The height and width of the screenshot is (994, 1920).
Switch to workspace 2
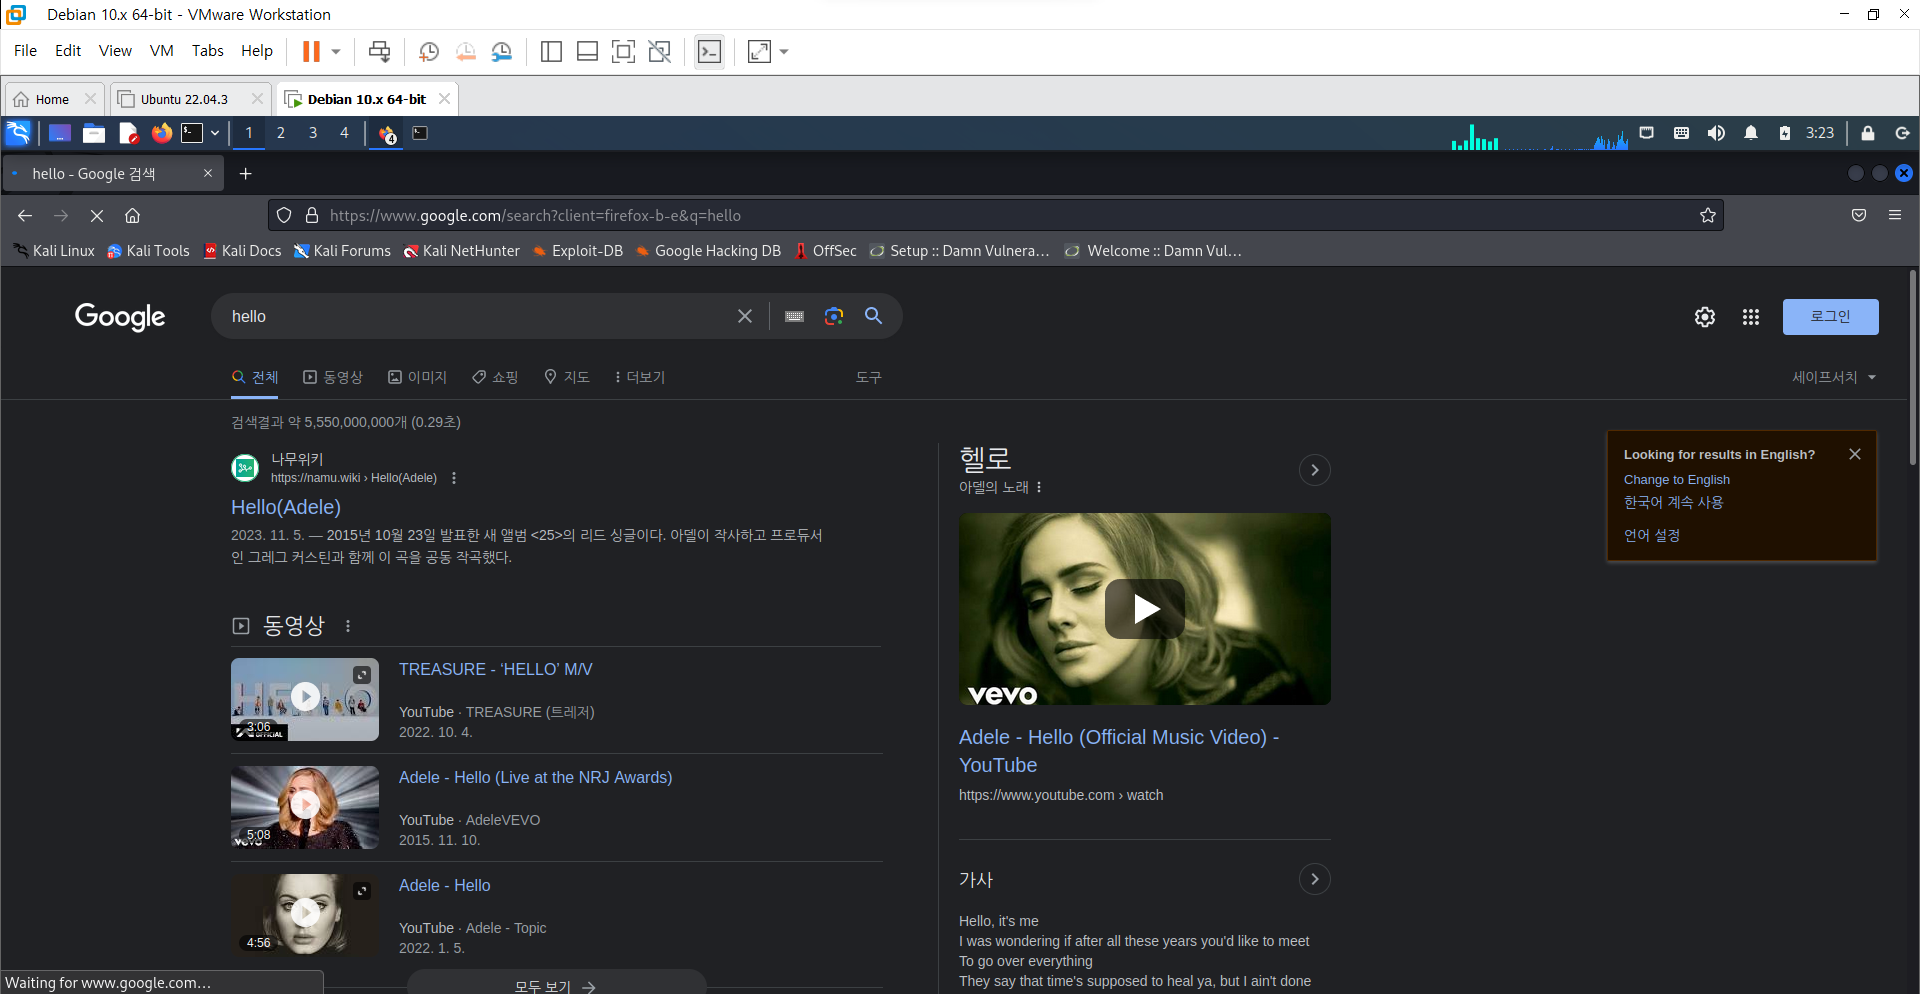pyautogui.click(x=281, y=133)
